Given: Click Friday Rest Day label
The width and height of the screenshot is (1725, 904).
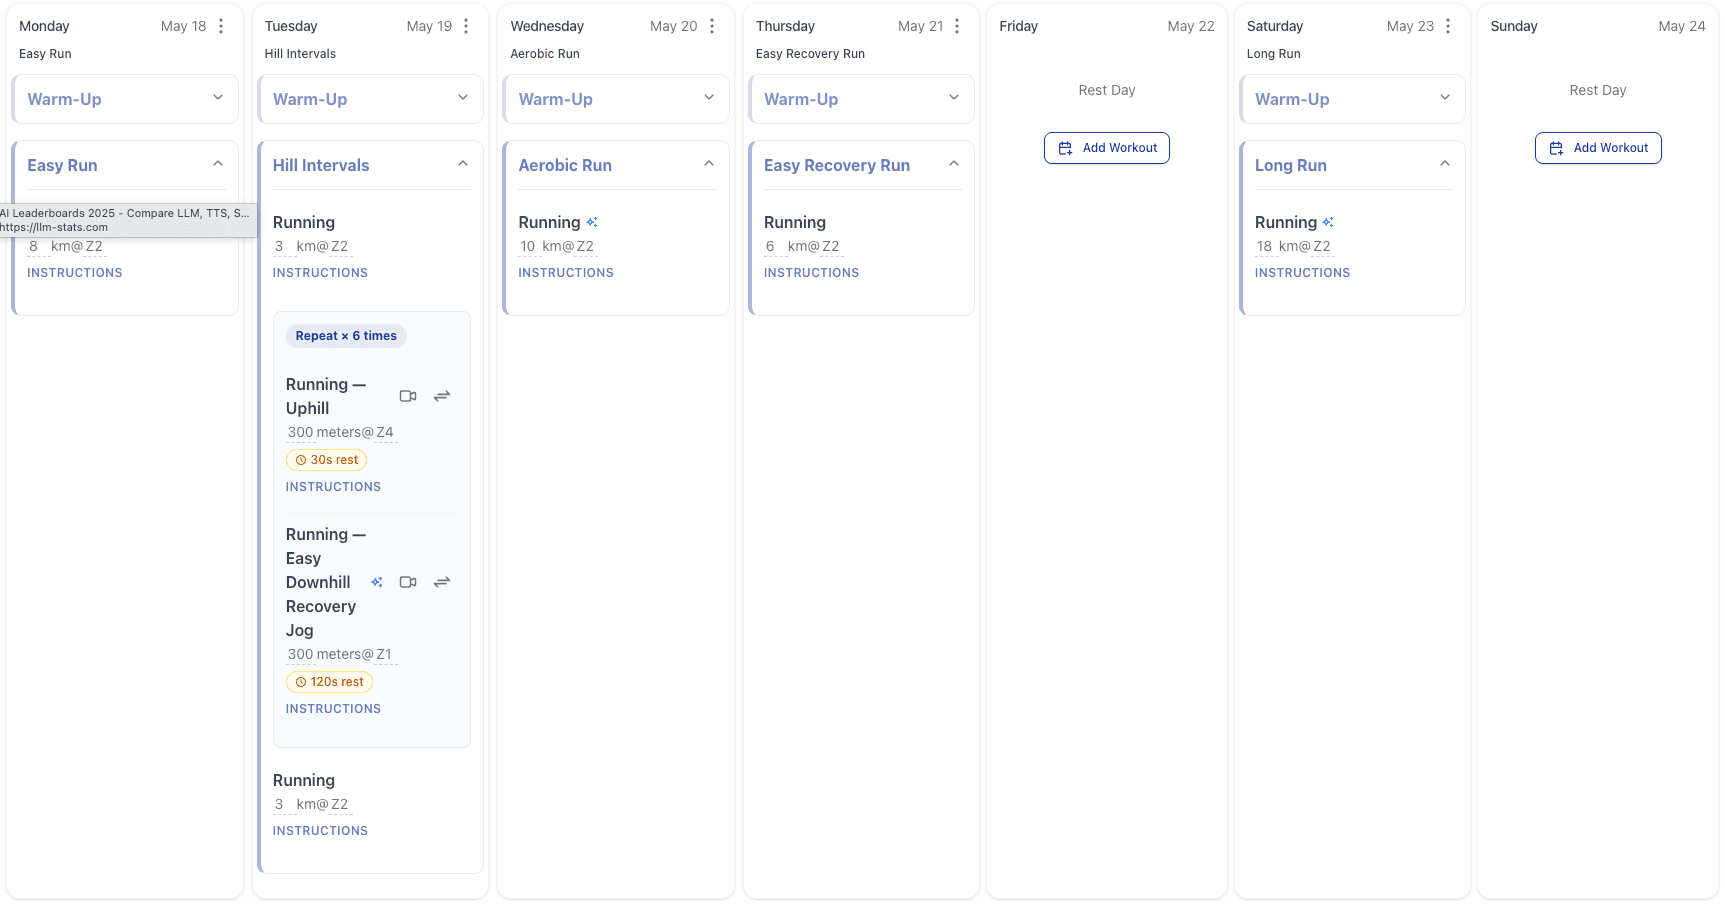Looking at the screenshot, I should 1107,90.
